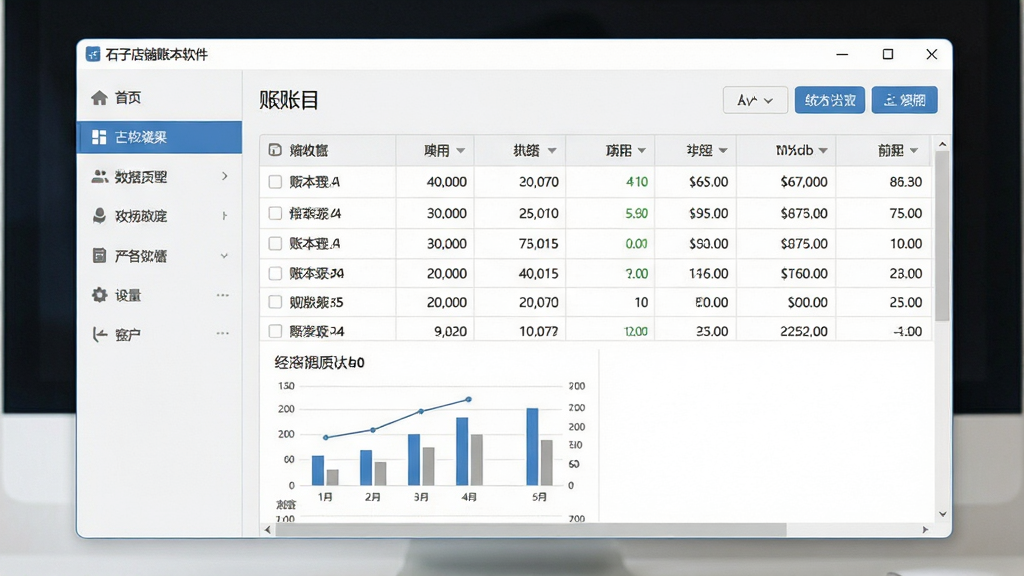Click the single-person icon in the sidebar
This screenshot has width=1024, height=576.
click(99, 216)
